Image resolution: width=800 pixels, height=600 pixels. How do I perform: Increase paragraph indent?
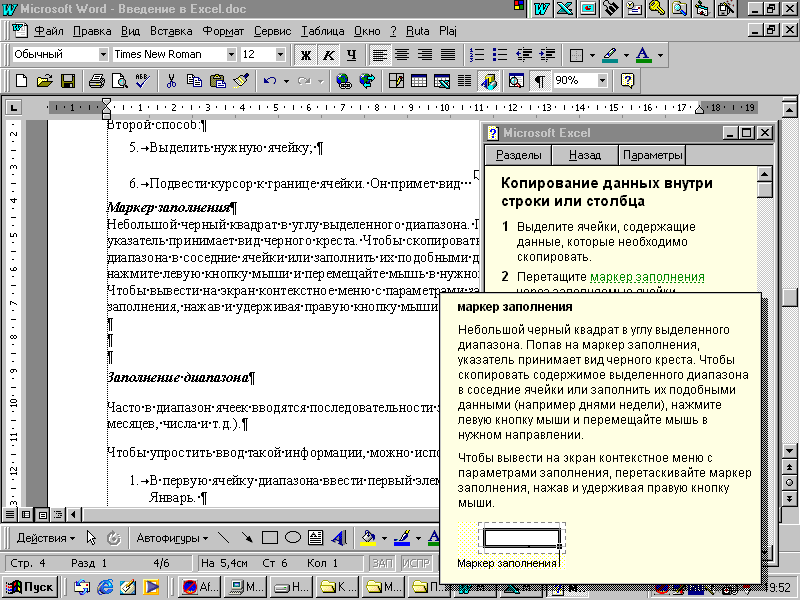point(547,55)
